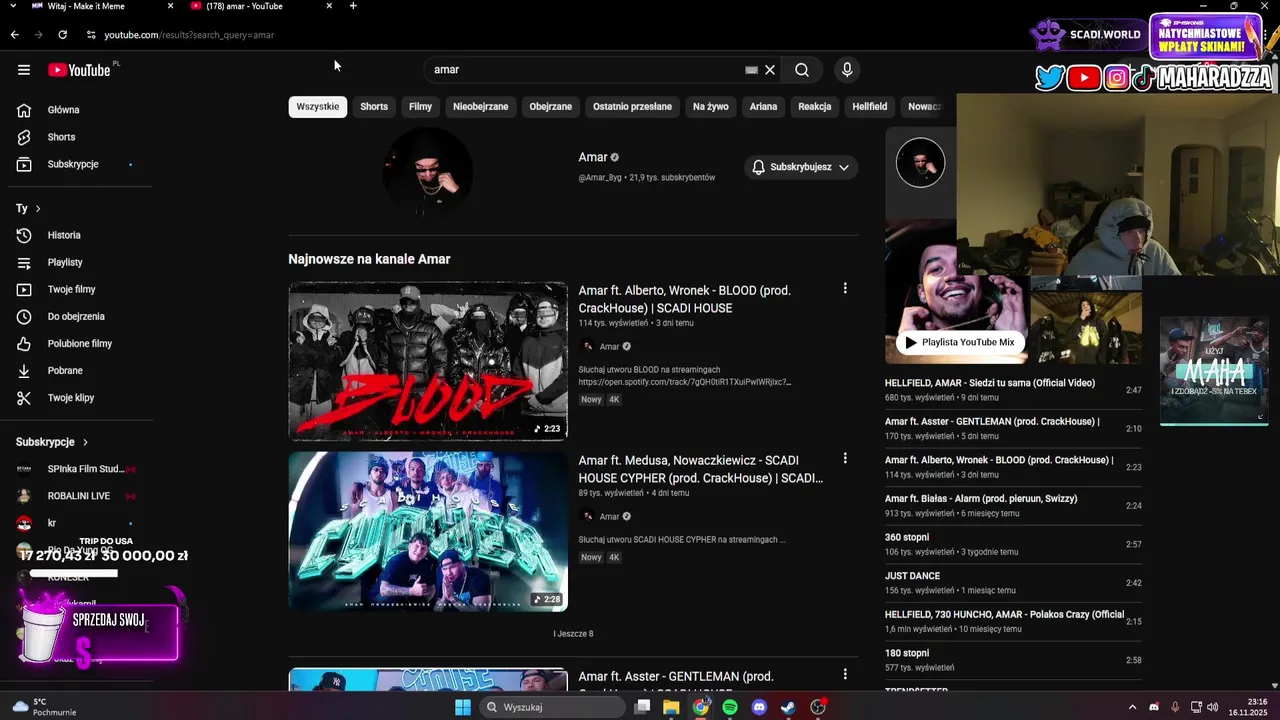Screen dimensions: 1280x720
Task: Show hidden system tray icons
Action: 1132,707
